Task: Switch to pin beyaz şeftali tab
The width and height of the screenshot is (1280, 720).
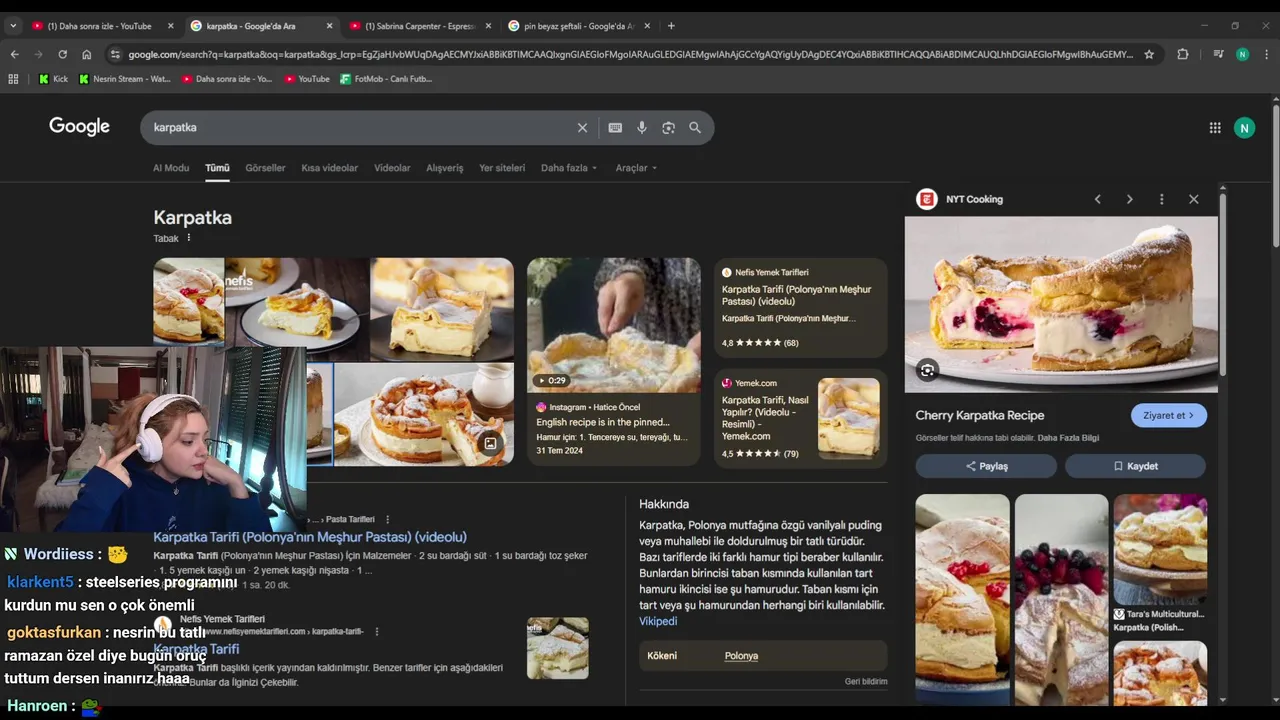Action: 577,26
